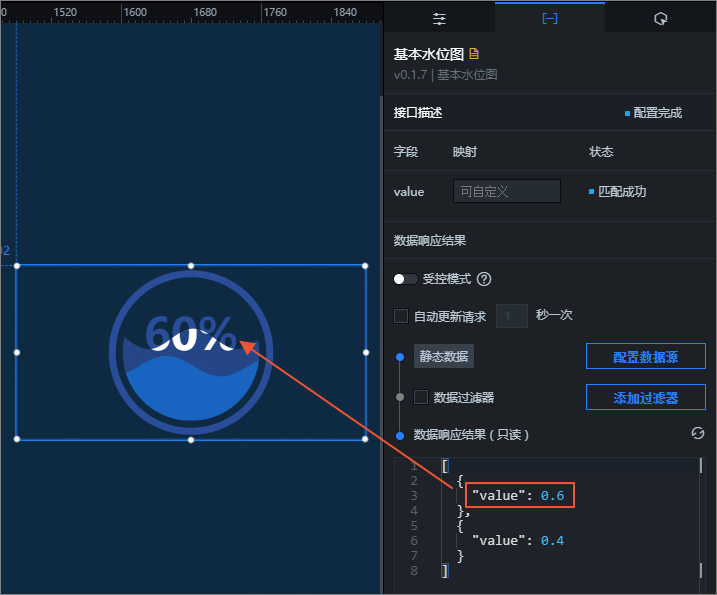
Task: Click the 匹配成功 status text
Action: [622, 191]
